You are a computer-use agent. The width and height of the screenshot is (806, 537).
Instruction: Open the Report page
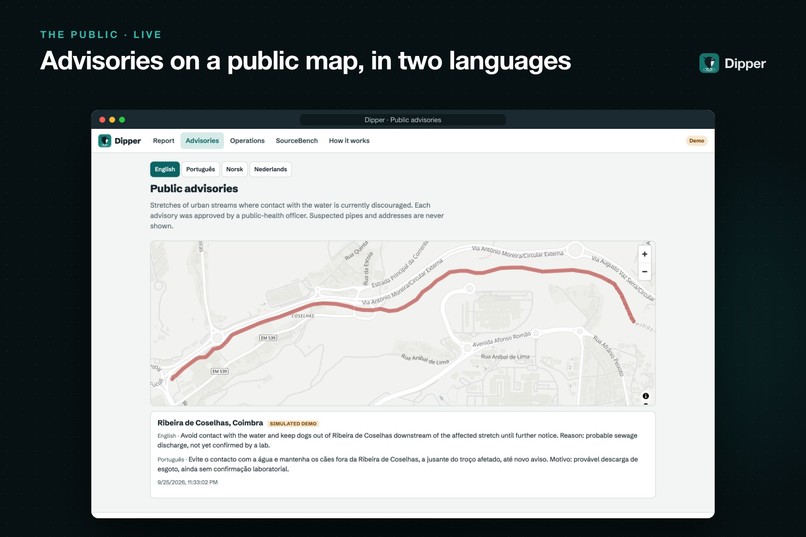[x=163, y=141]
